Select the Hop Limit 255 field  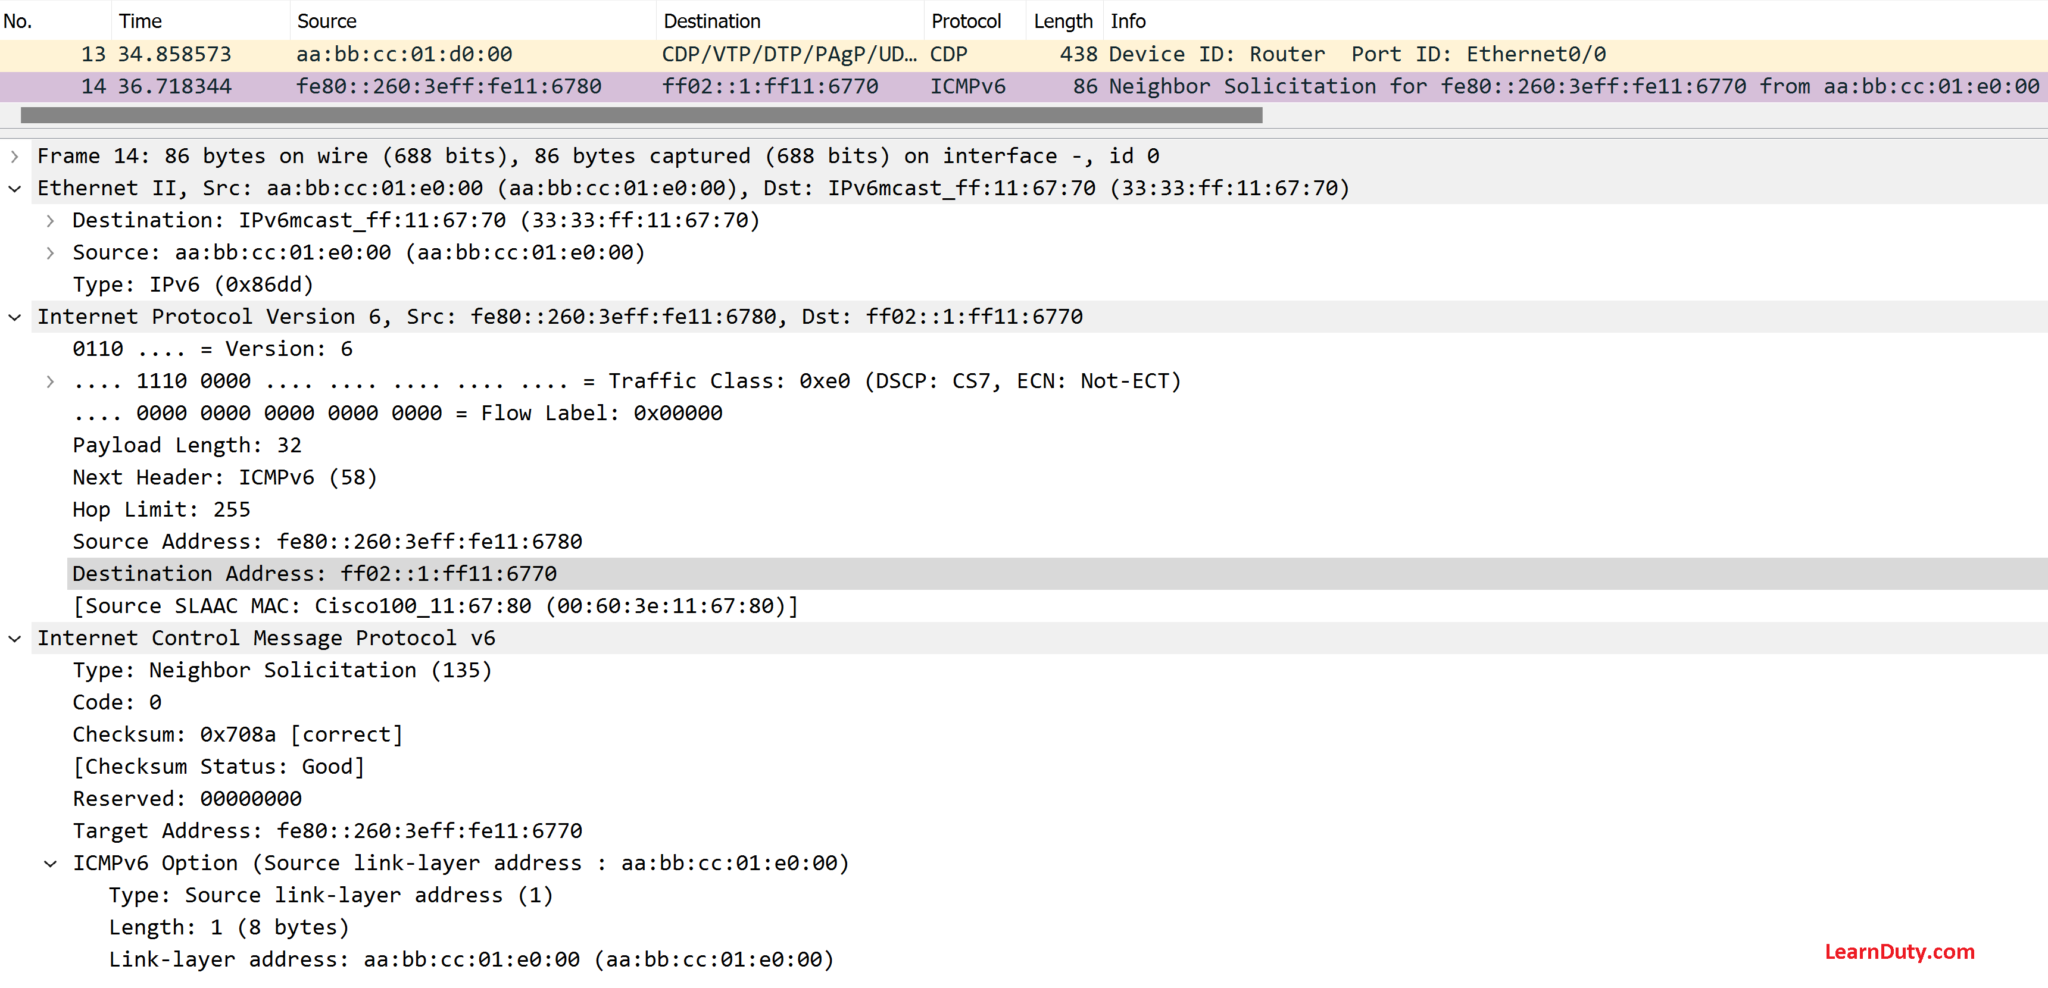[x=160, y=509]
